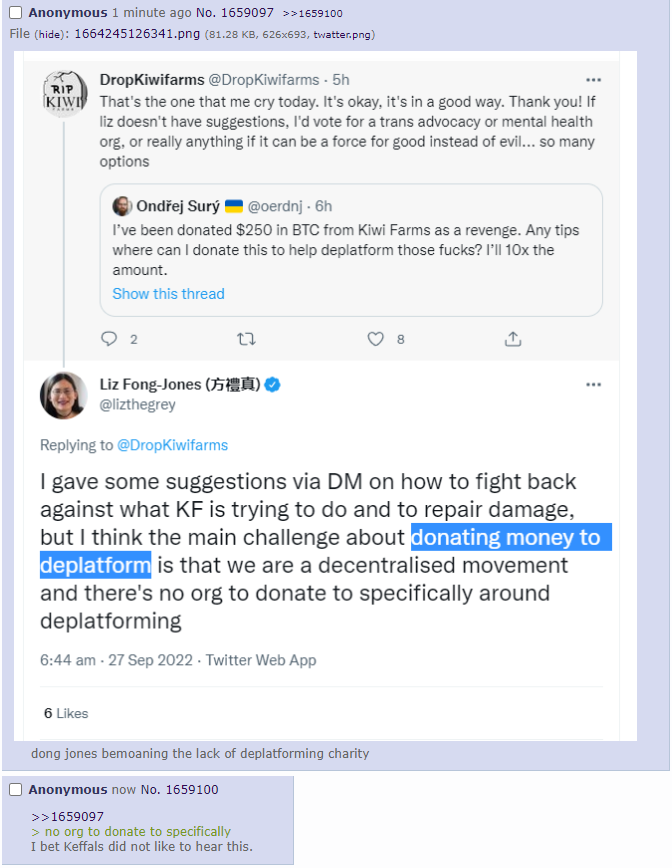Click the @DropKiwifarms mention in Replying to
This screenshot has height=868, width=672.
point(172,445)
